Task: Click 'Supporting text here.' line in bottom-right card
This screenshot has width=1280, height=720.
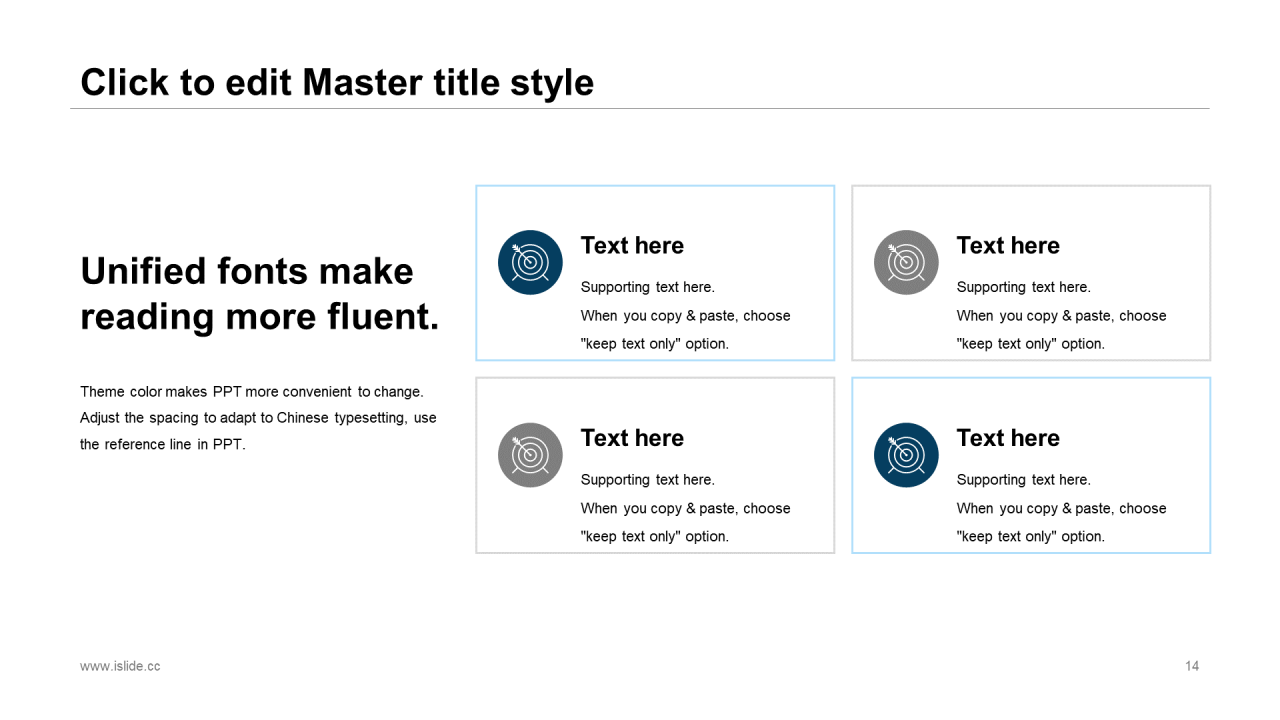Action: click(1023, 480)
